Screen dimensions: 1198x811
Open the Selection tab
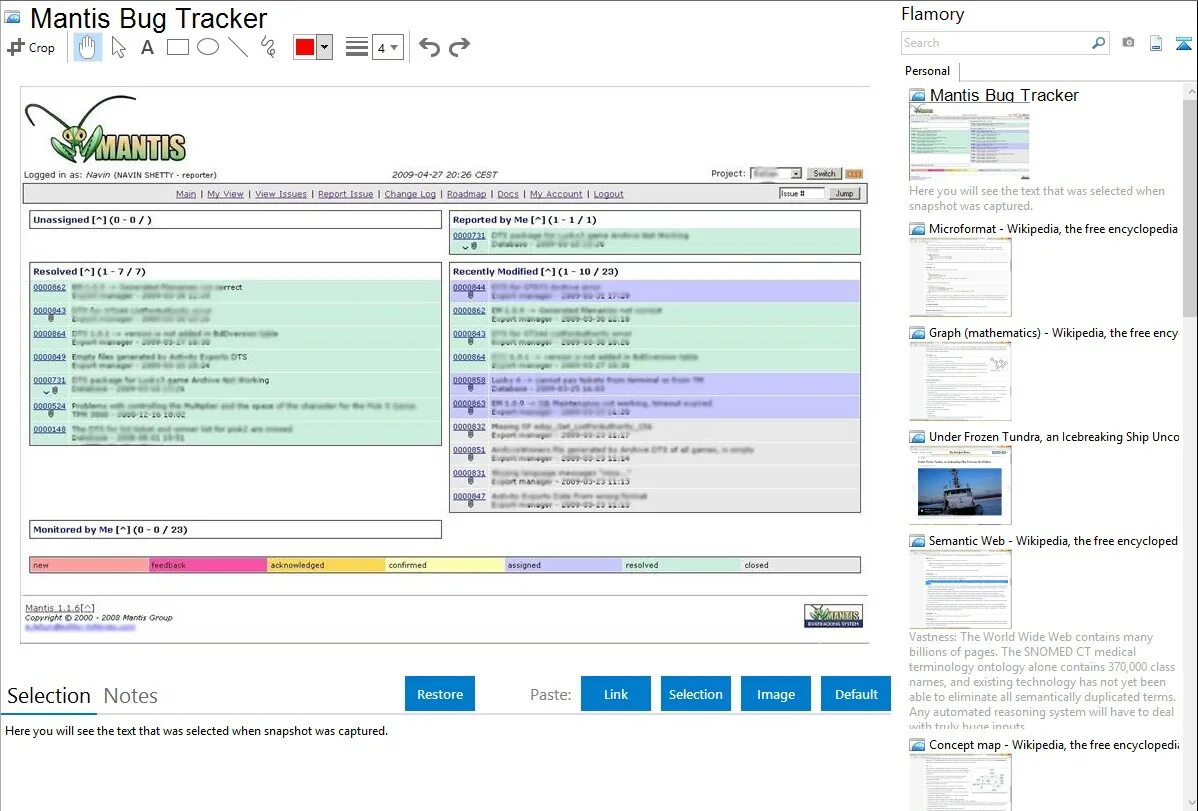[48, 696]
